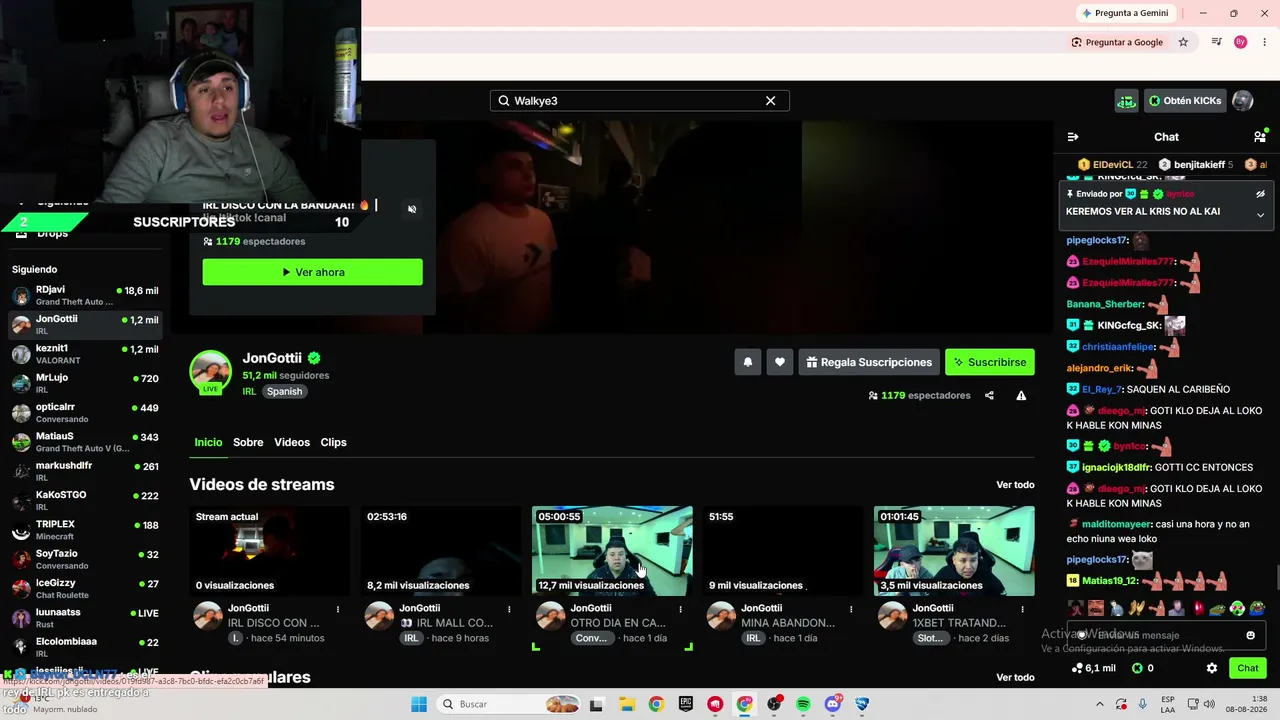Report the channel using warning icon
The image size is (1280, 720).
coord(1021,396)
